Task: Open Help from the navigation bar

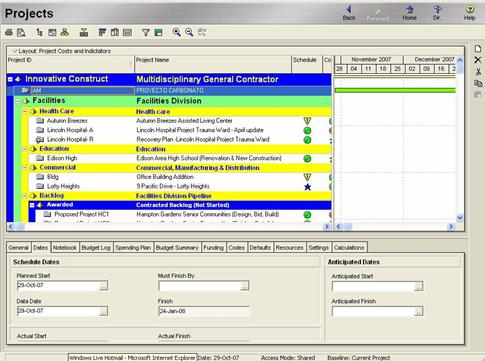Action: 469,13
